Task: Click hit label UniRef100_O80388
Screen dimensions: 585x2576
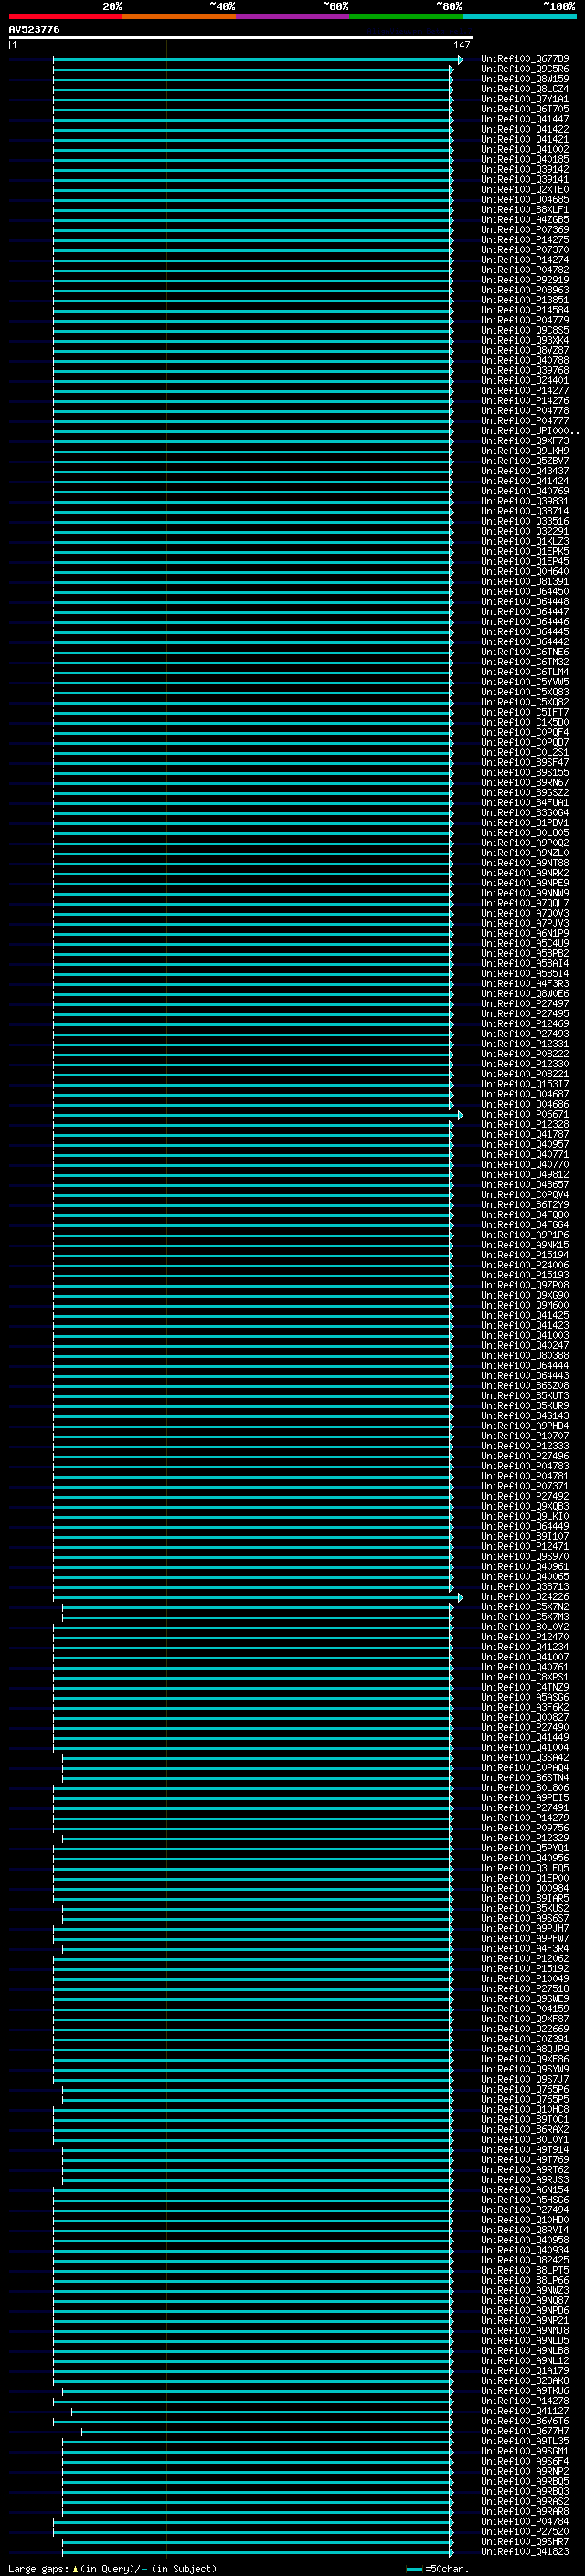Action: [525, 1356]
